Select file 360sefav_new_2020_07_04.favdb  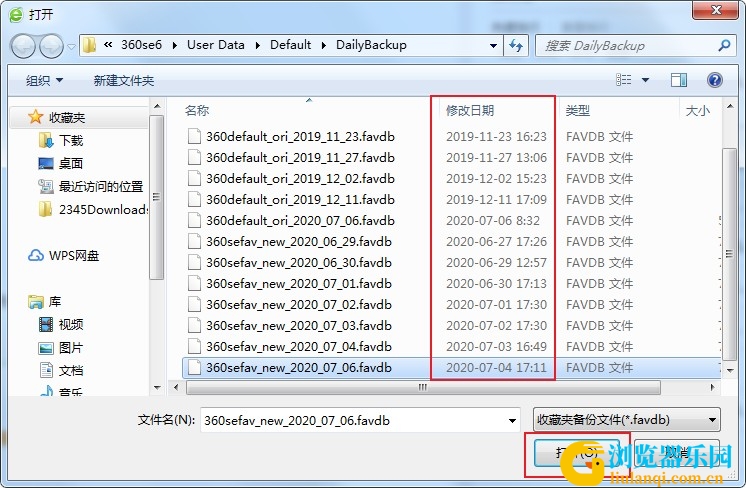coord(299,346)
